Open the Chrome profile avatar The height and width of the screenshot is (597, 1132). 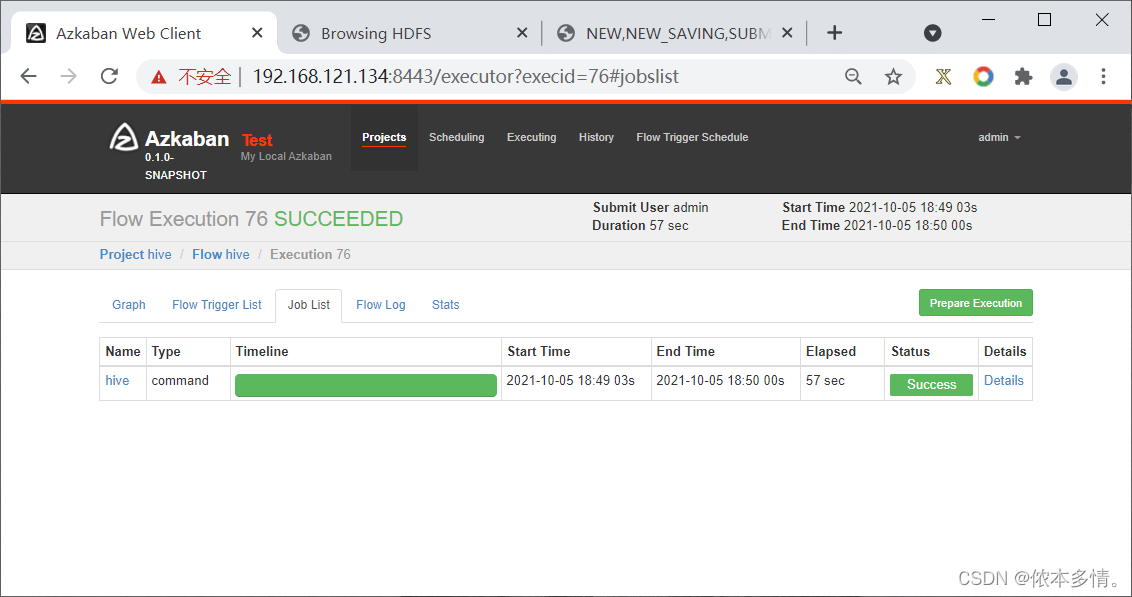tap(1063, 76)
